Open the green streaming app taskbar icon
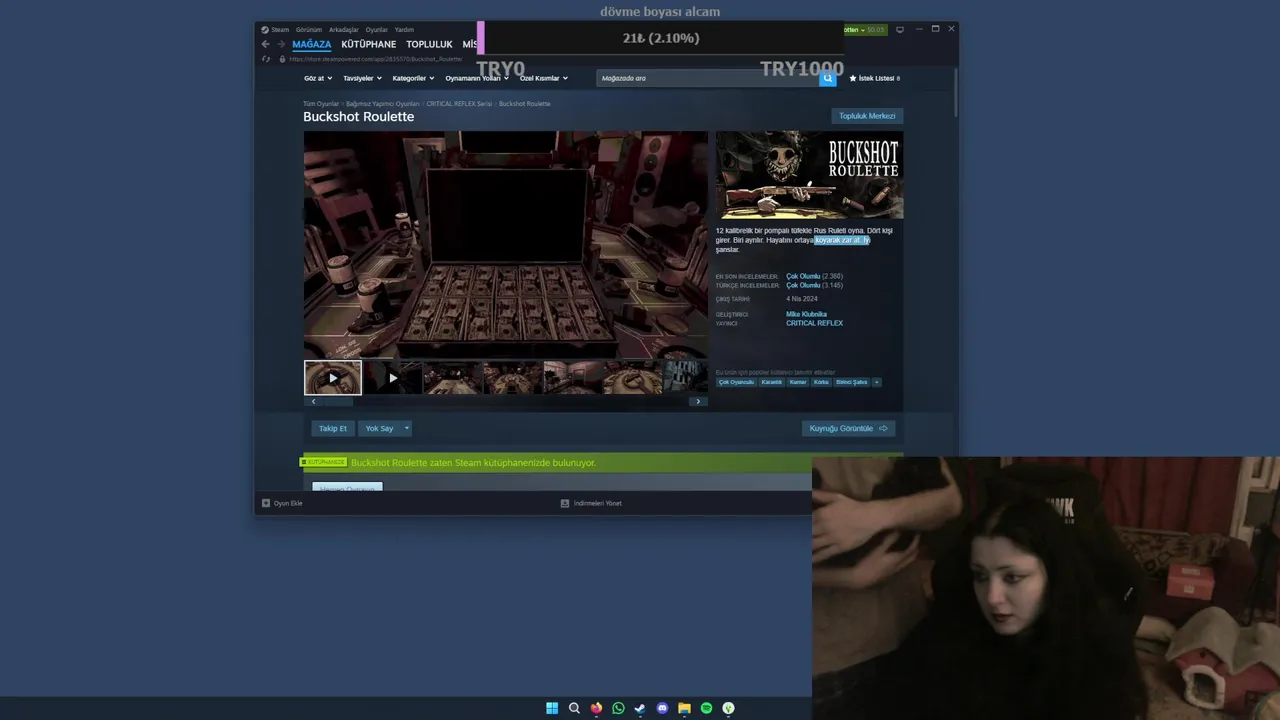The width and height of the screenshot is (1280, 720). pyautogui.click(x=728, y=708)
